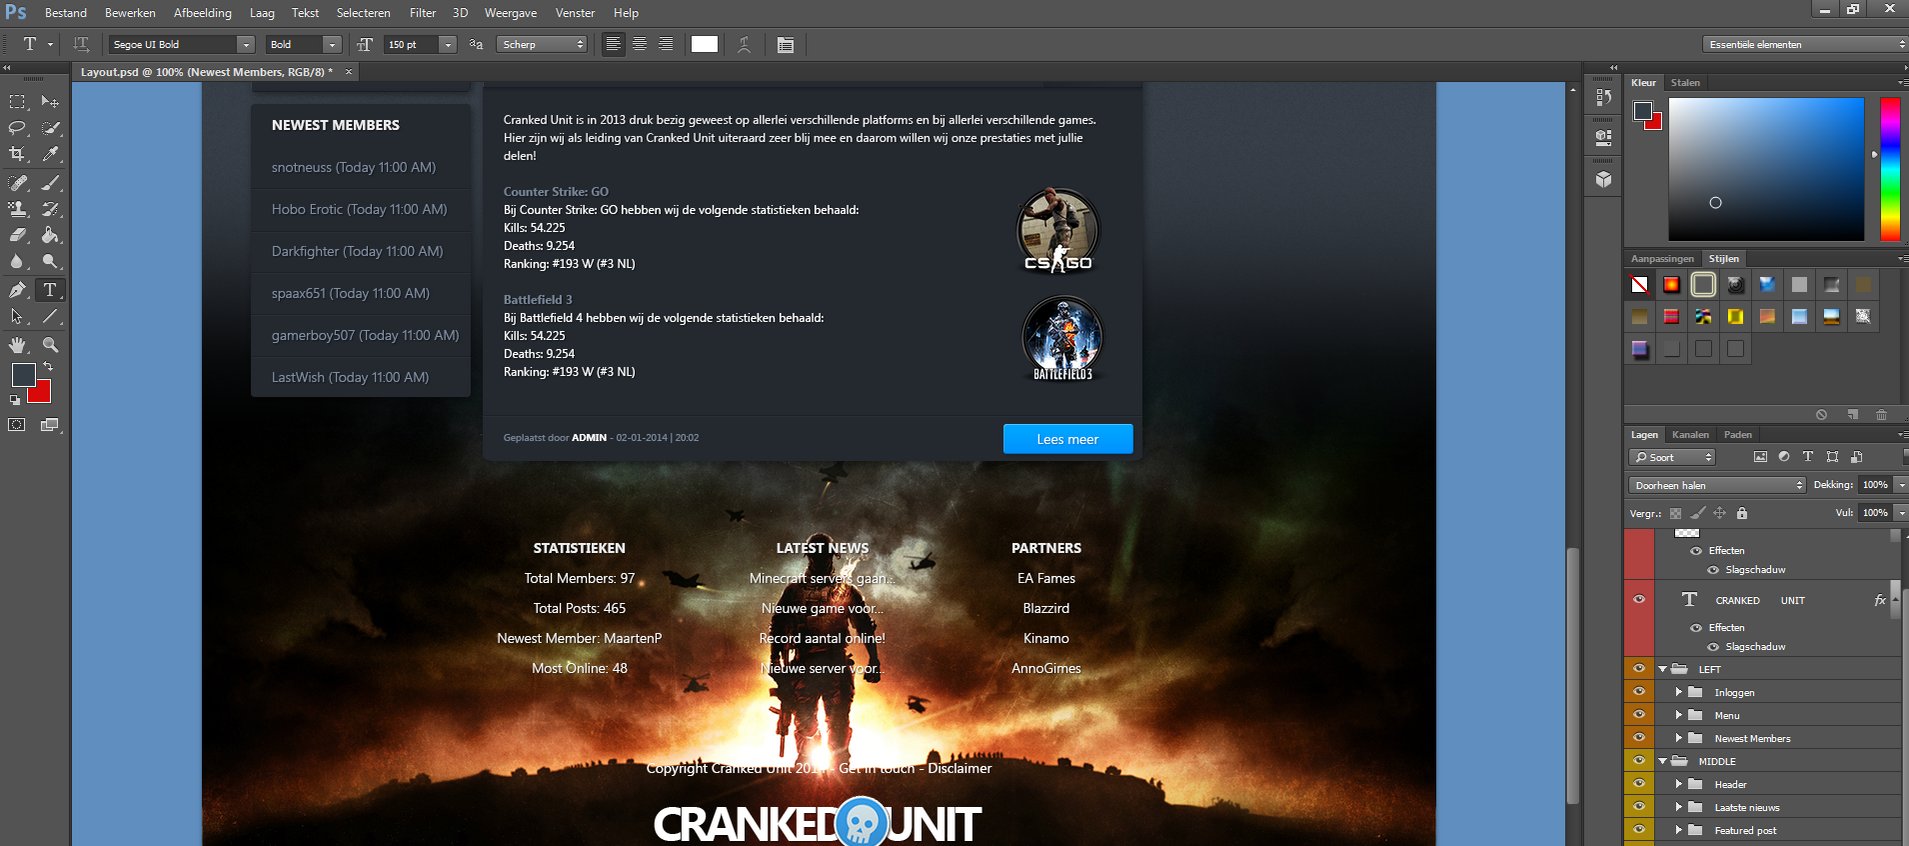Select the Move tool
Screen dimensions: 1909x846
click(50, 102)
